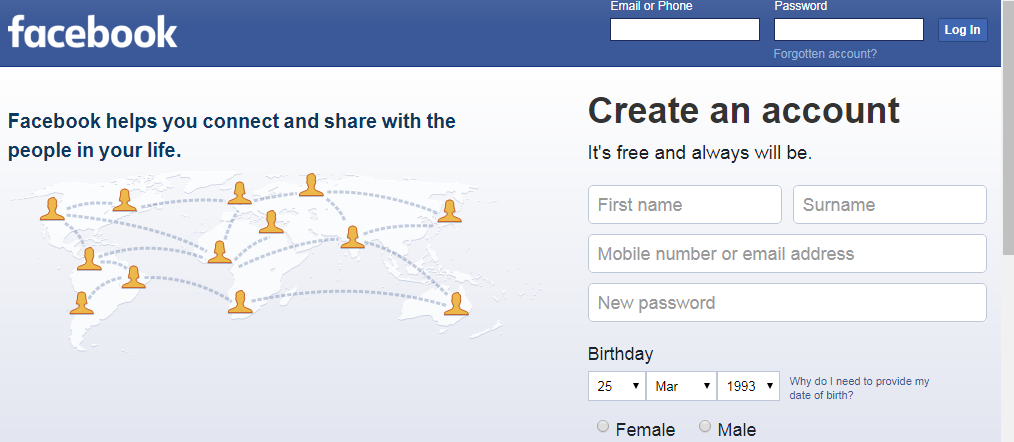Click the 'Birthday' label
The width and height of the screenshot is (1014, 442).
pyautogui.click(x=620, y=354)
